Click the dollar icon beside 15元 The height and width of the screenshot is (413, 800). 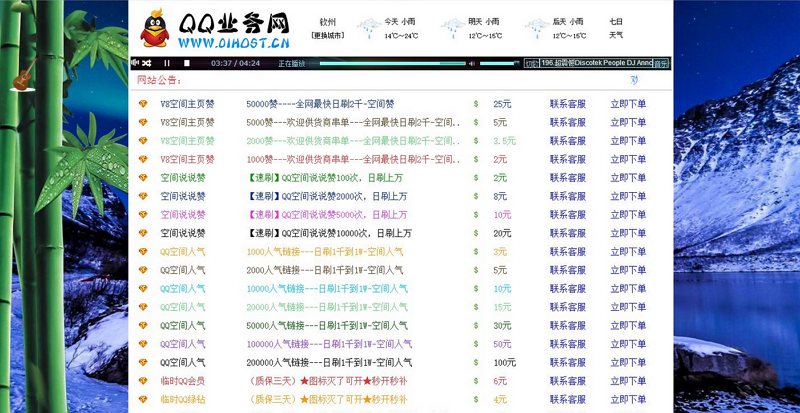(x=476, y=307)
